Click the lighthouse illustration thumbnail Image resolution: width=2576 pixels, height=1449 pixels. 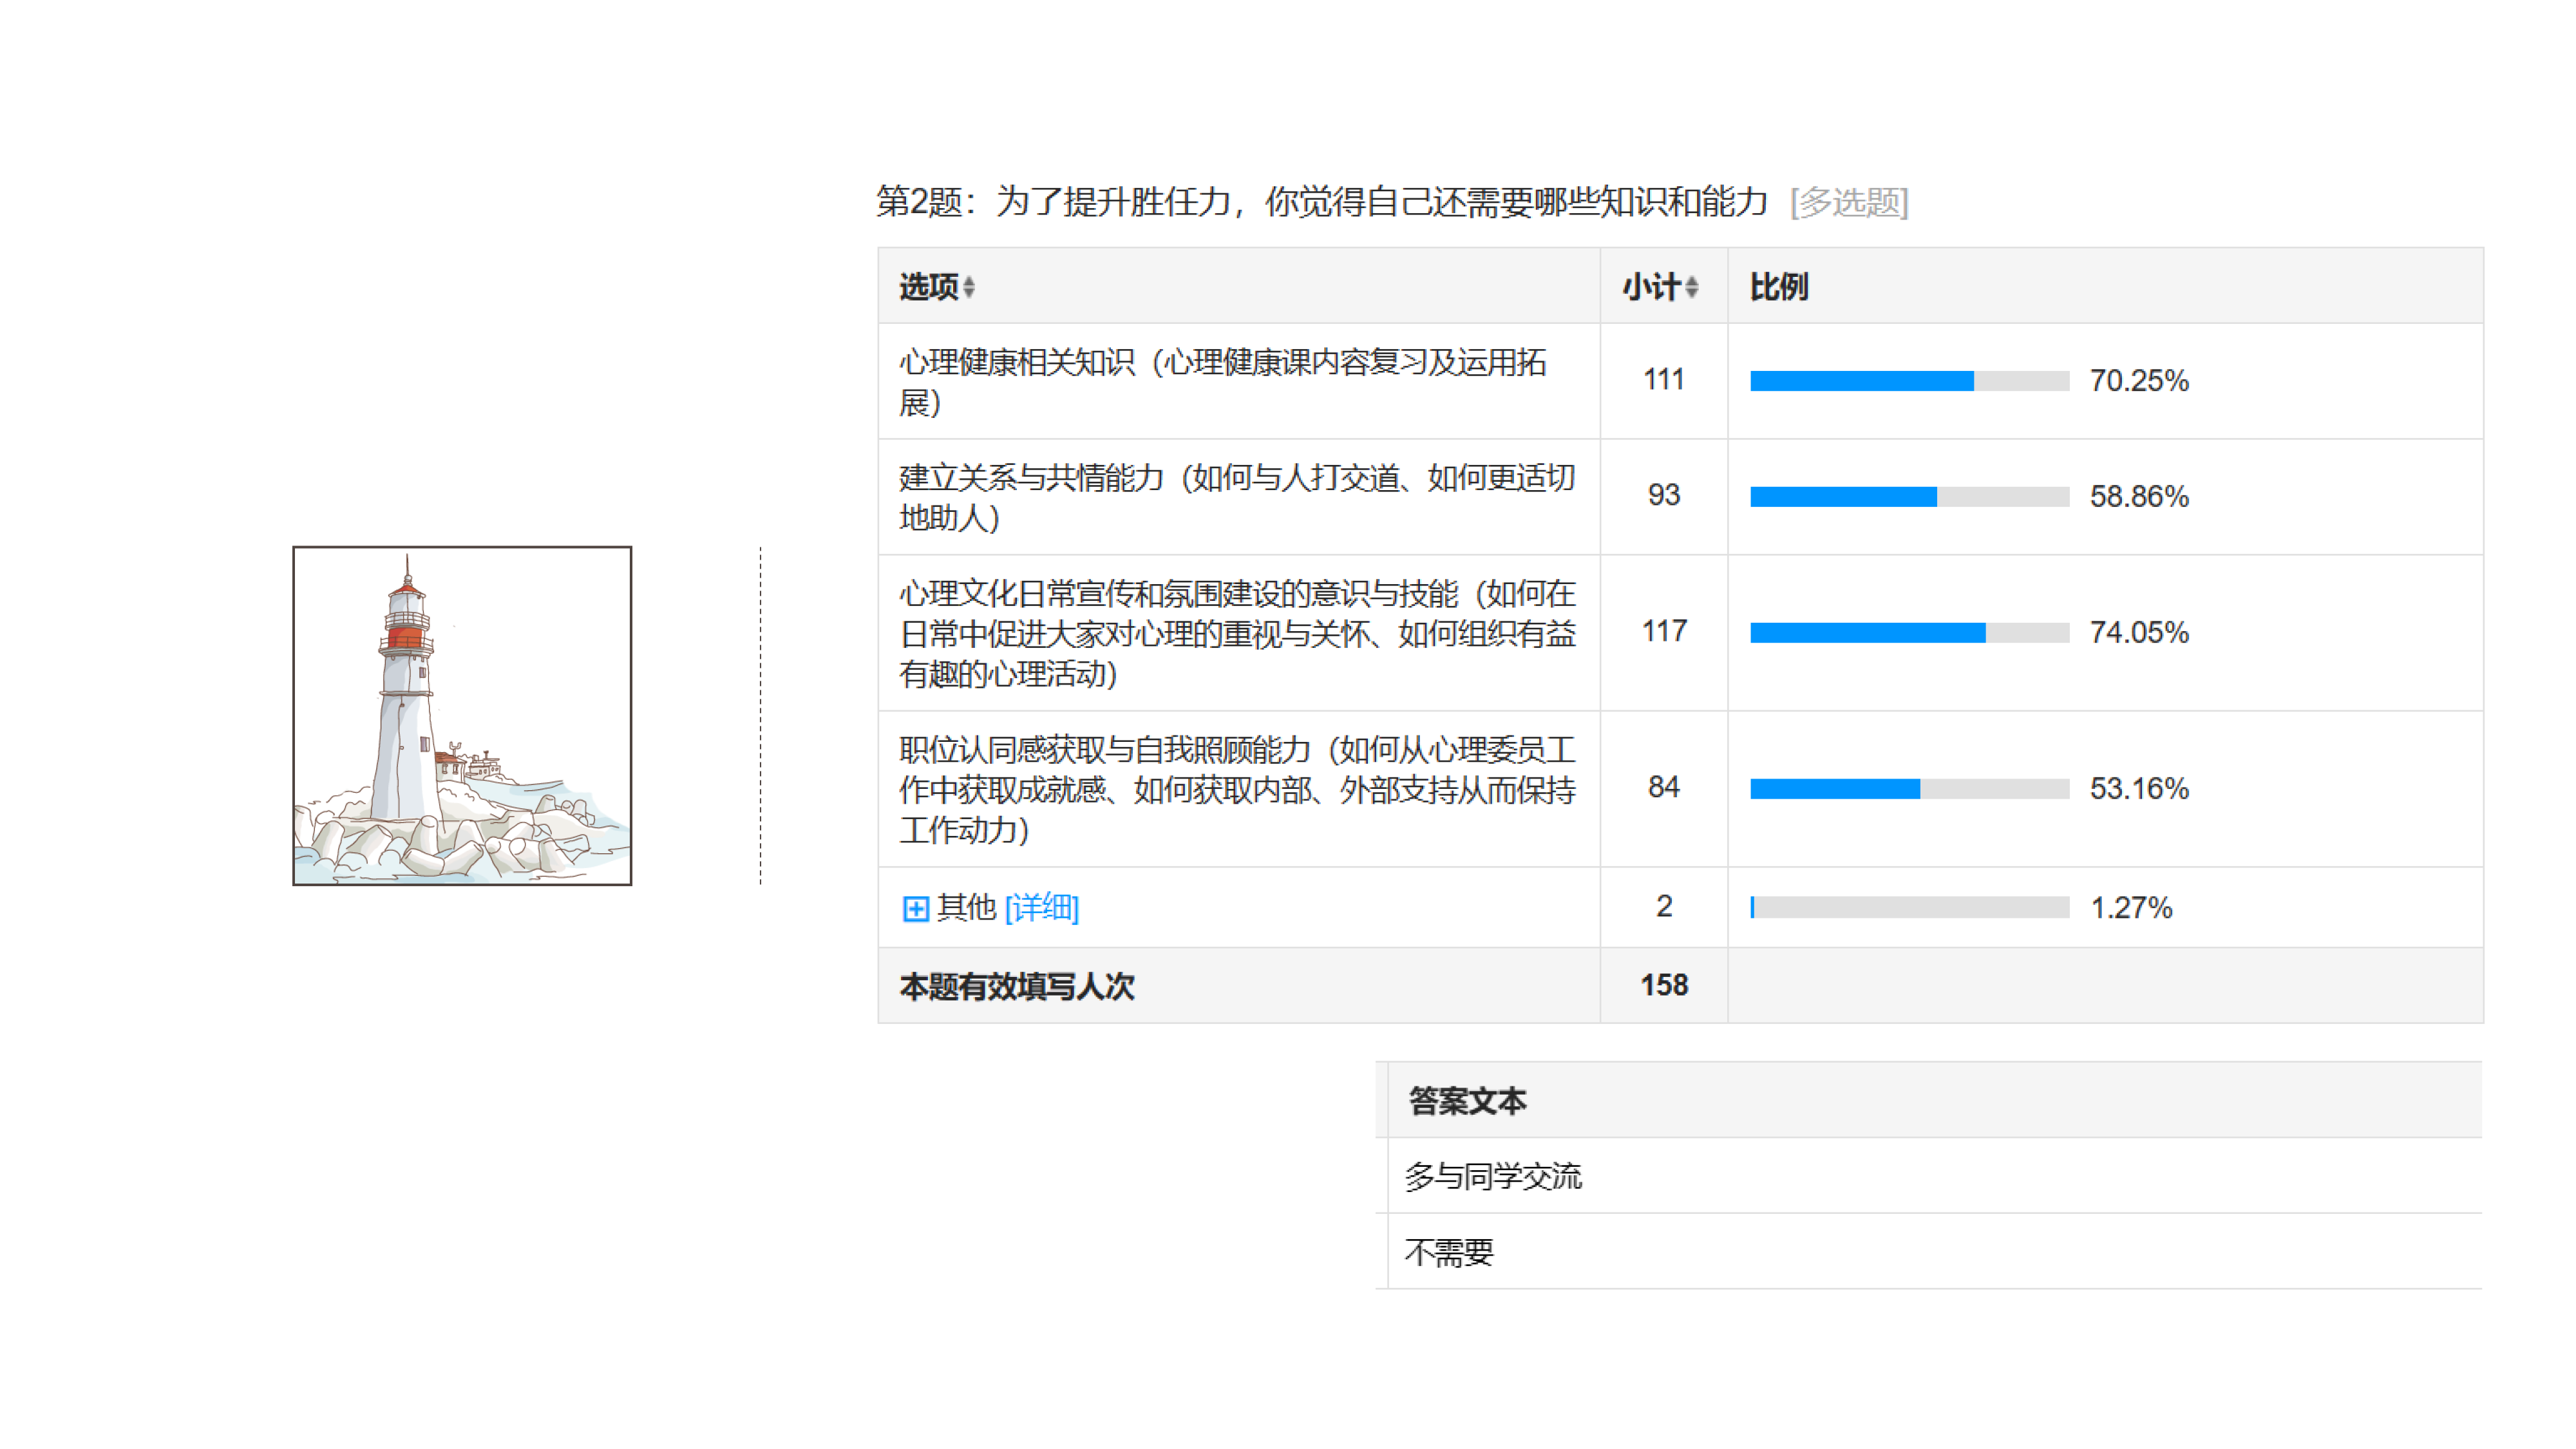(x=462, y=715)
